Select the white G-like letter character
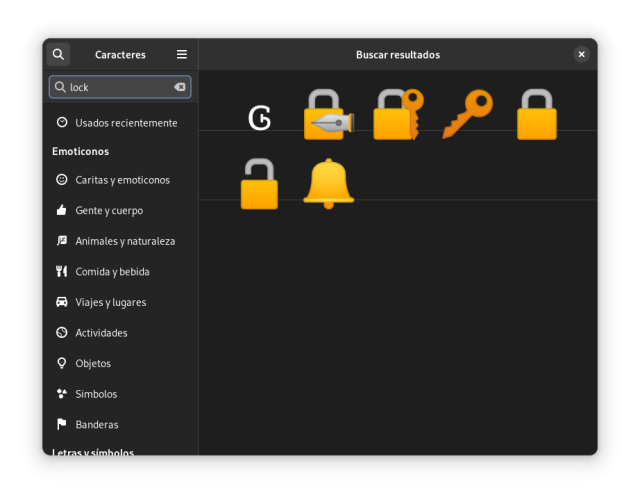 coord(259,119)
